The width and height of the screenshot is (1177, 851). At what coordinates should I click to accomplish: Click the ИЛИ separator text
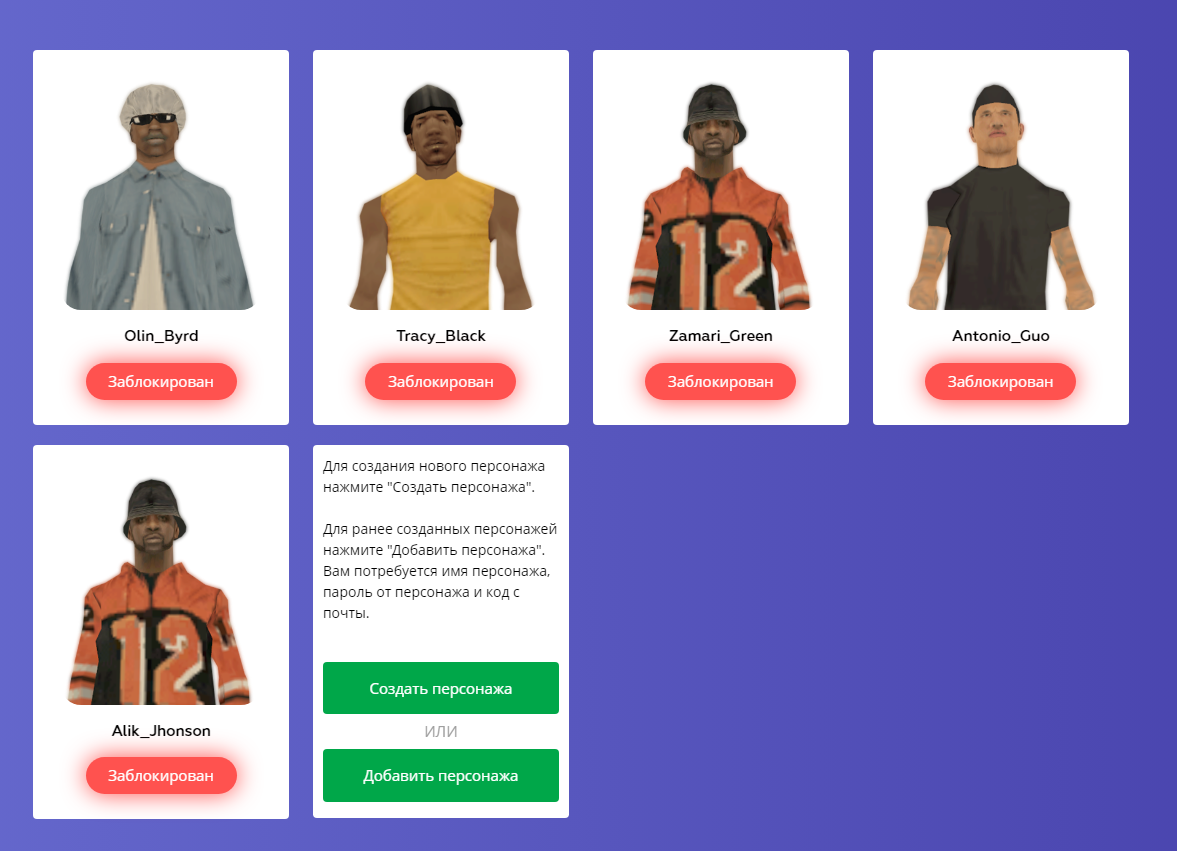click(441, 731)
